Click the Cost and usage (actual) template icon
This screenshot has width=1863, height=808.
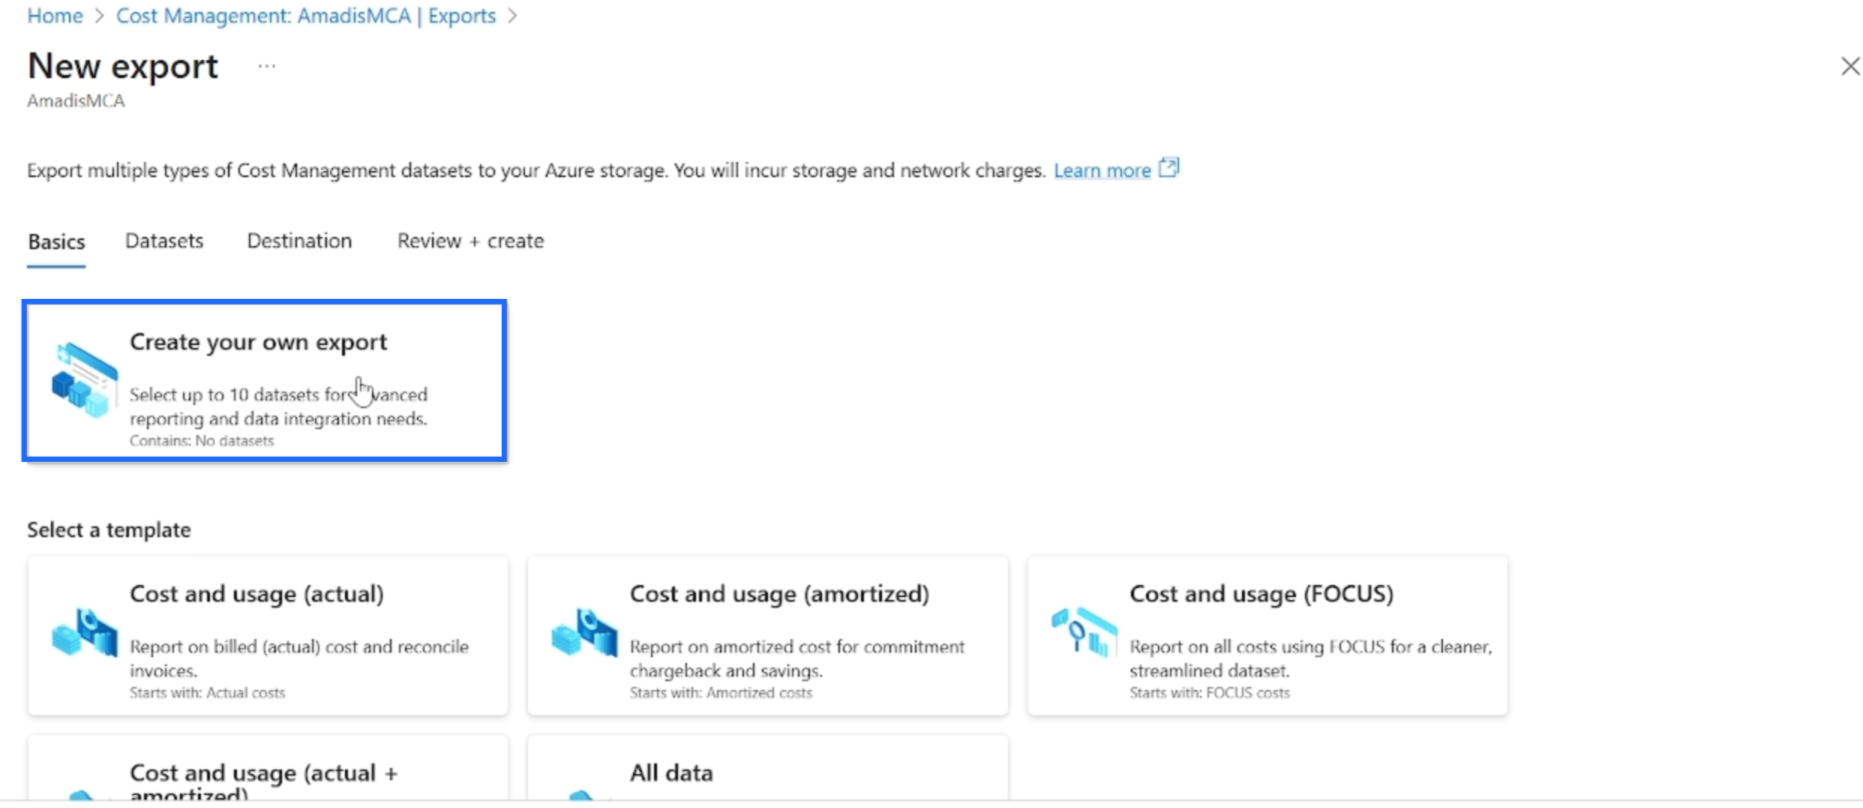[x=84, y=633]
